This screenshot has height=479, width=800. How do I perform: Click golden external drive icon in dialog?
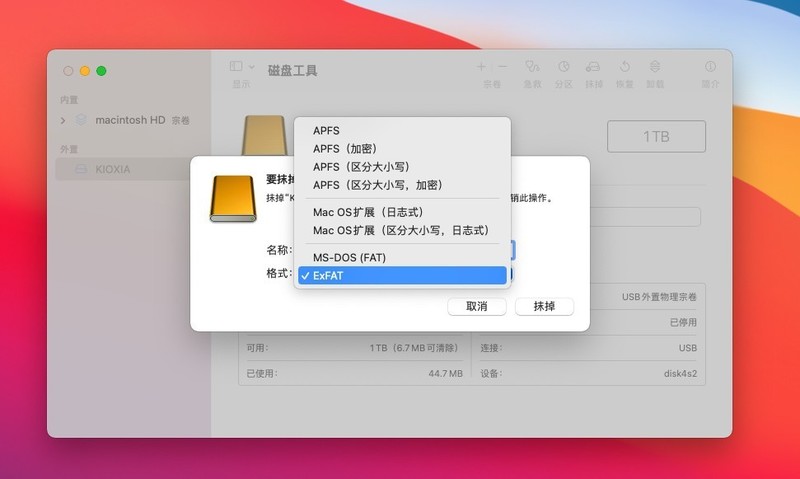tap(233, 199)
